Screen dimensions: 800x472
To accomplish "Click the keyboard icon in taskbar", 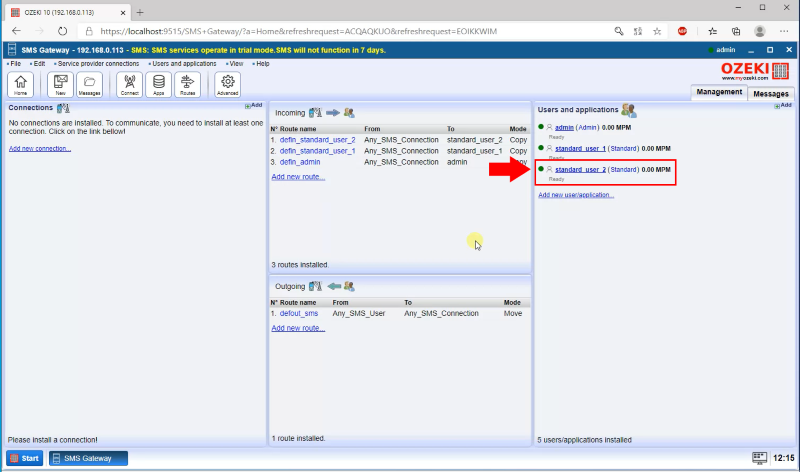I will pos(760,458).
